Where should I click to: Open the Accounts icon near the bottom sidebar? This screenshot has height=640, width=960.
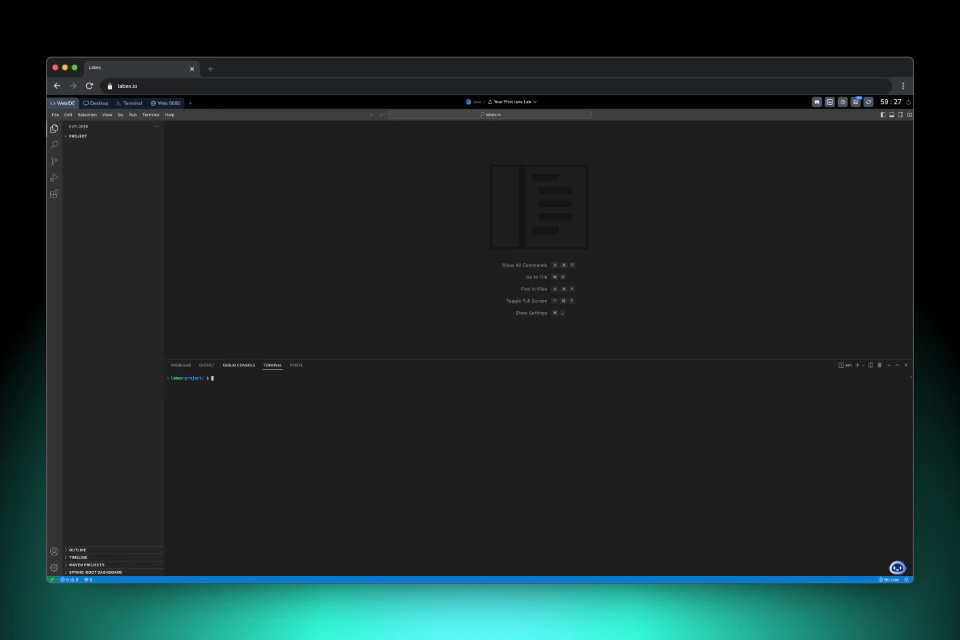(x=54, y=551)
